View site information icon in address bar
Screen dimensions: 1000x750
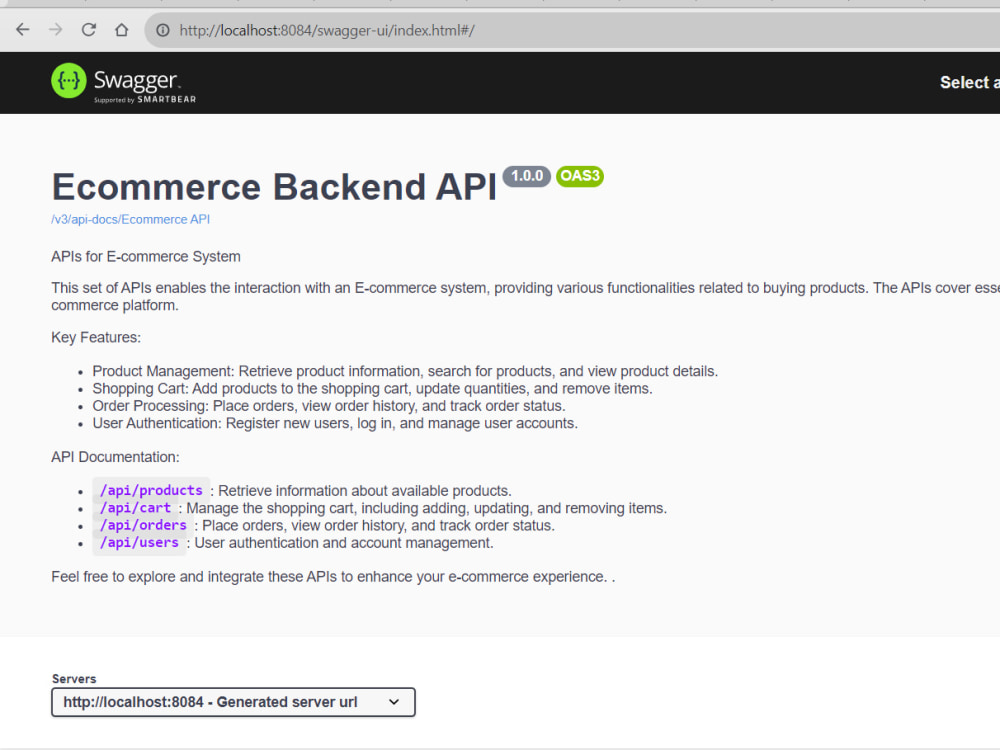pyautogui.click(x=163, y=30)
